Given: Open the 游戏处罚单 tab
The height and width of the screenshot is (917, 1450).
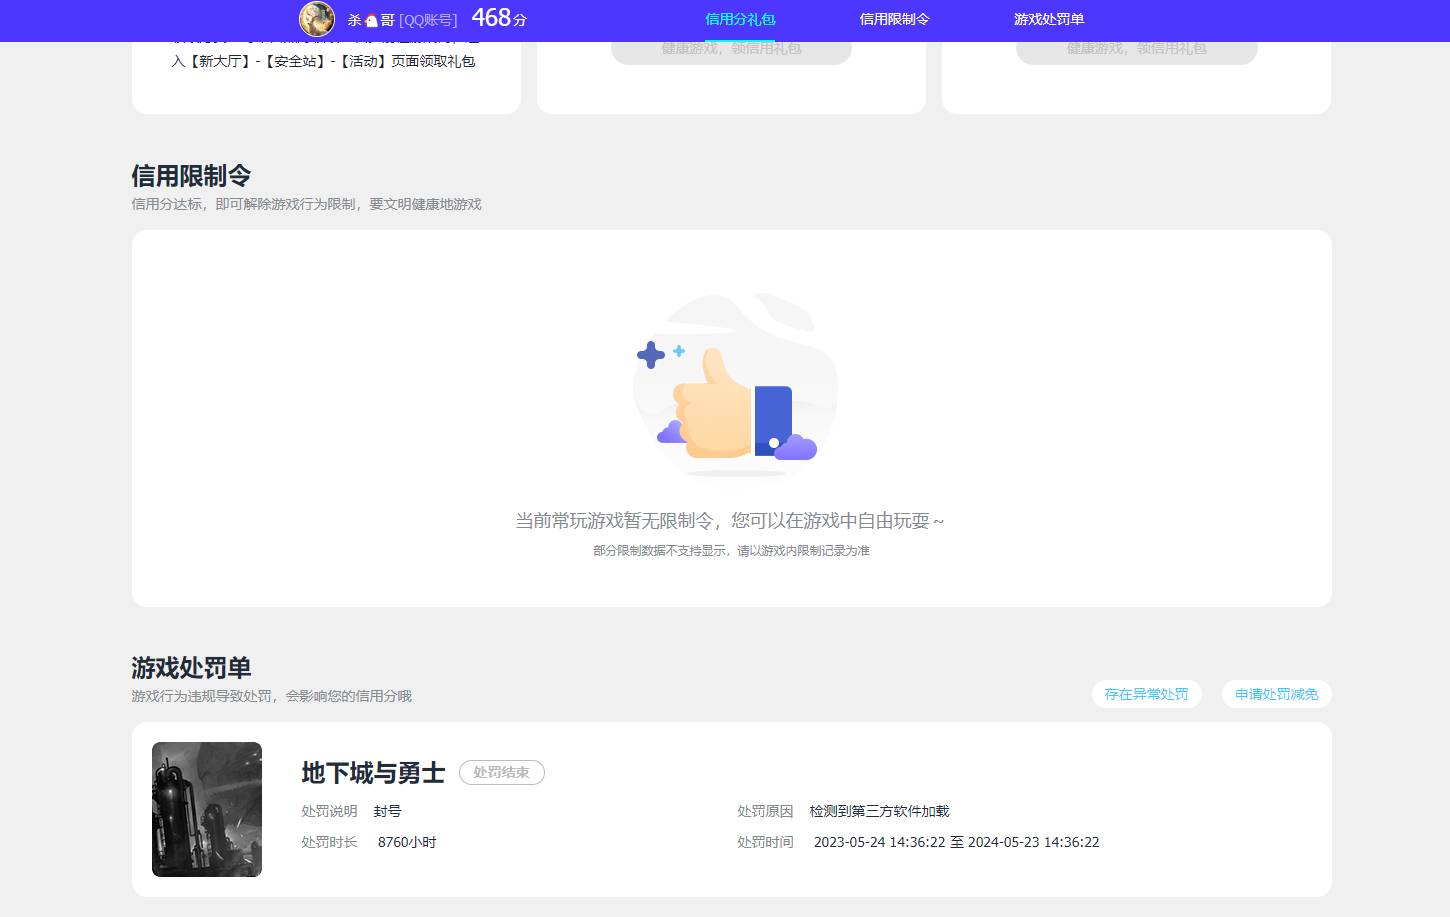Looking at the screenshot, I should 1047,19.
